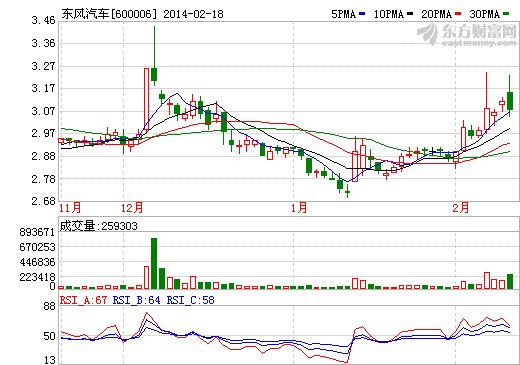The width and height of the screenshot is (520, 365).
Task: Click the 3.27 price axis label
Action: 43,66
